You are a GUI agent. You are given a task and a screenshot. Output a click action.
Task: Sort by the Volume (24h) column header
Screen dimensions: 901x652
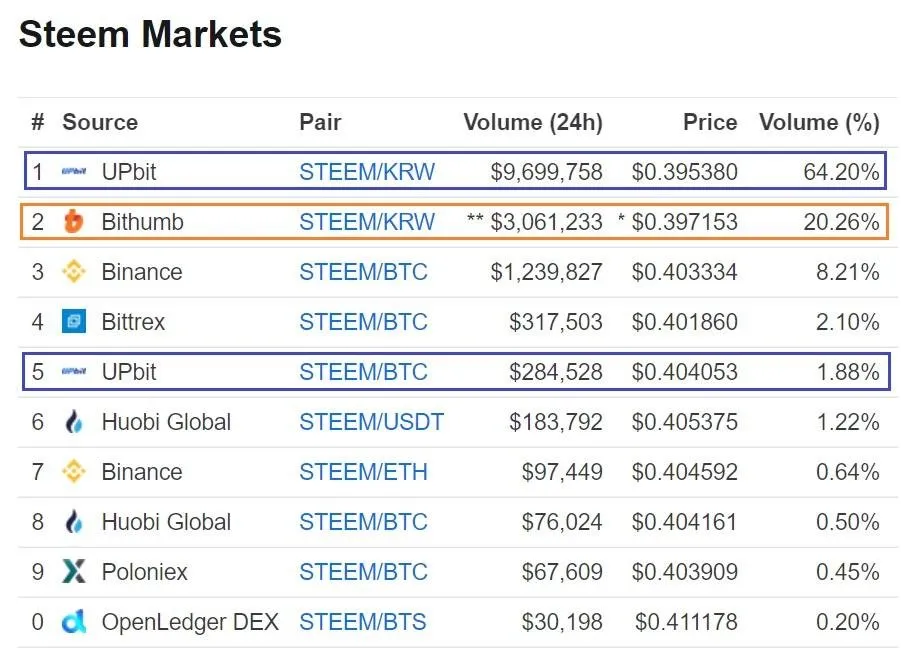click(x=533, y=122)
